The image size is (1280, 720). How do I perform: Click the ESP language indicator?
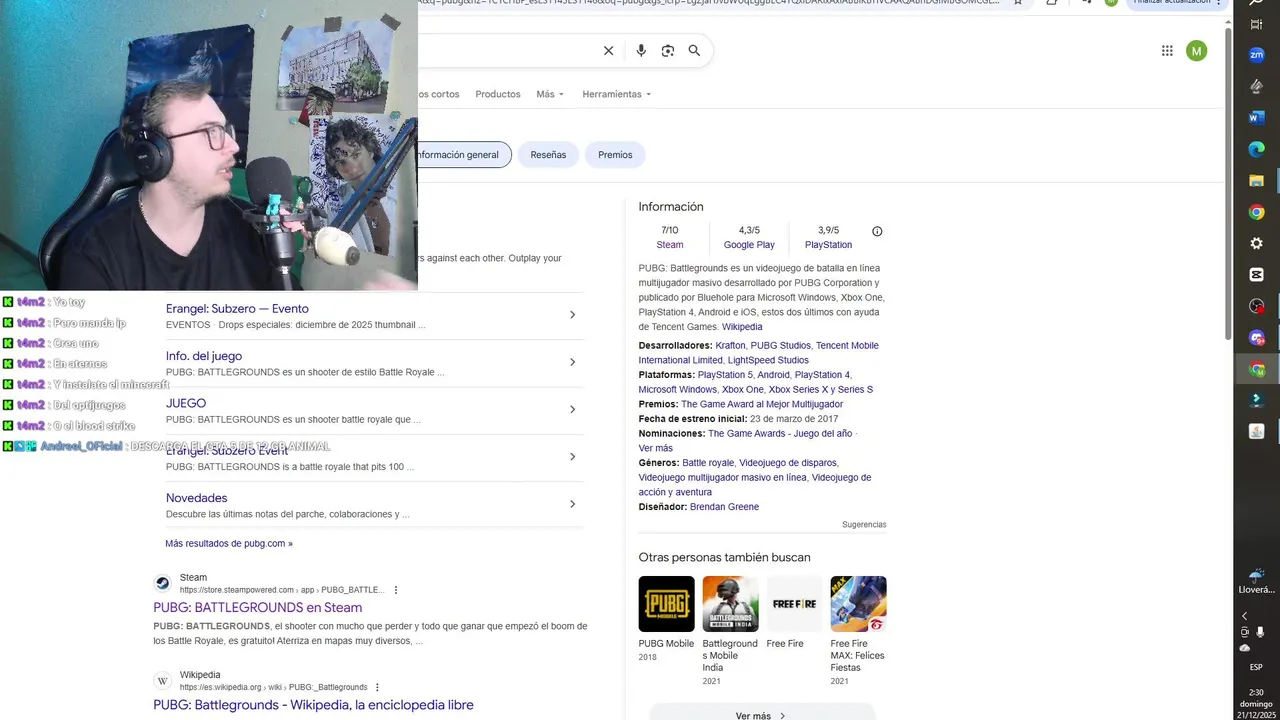[1256, 667]
